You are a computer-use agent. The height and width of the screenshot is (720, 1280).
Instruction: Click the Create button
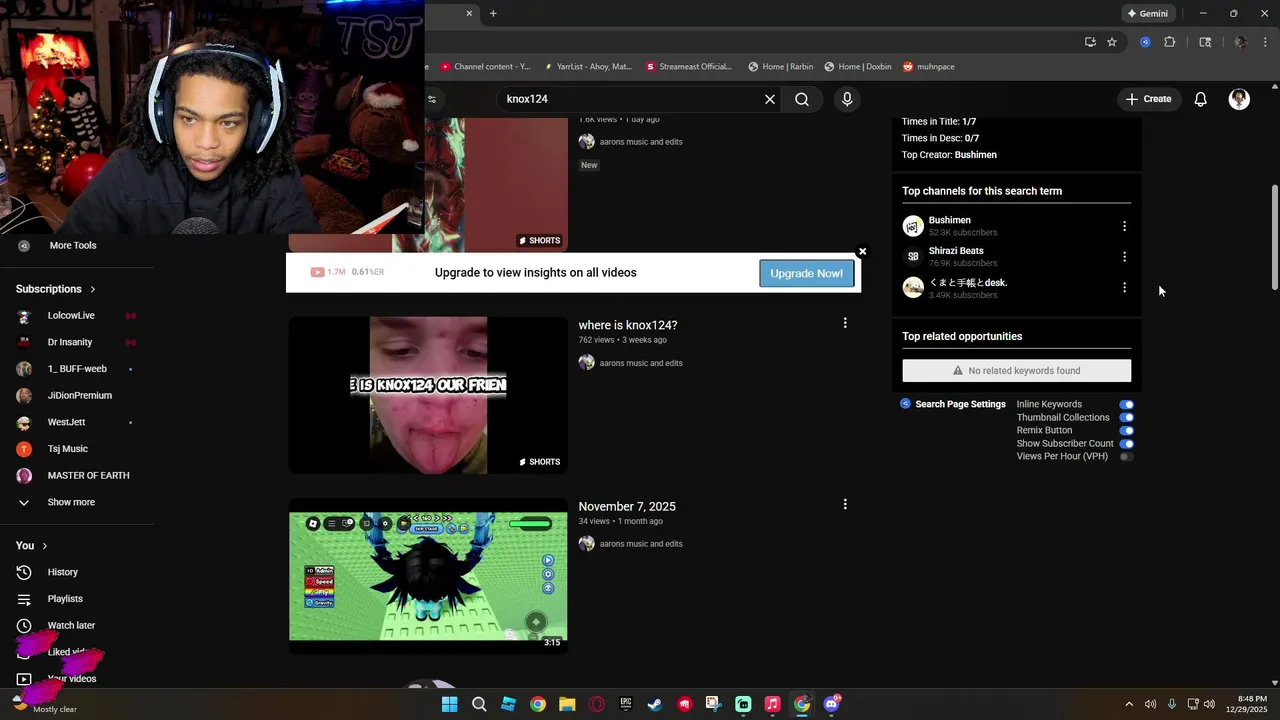1148,99
